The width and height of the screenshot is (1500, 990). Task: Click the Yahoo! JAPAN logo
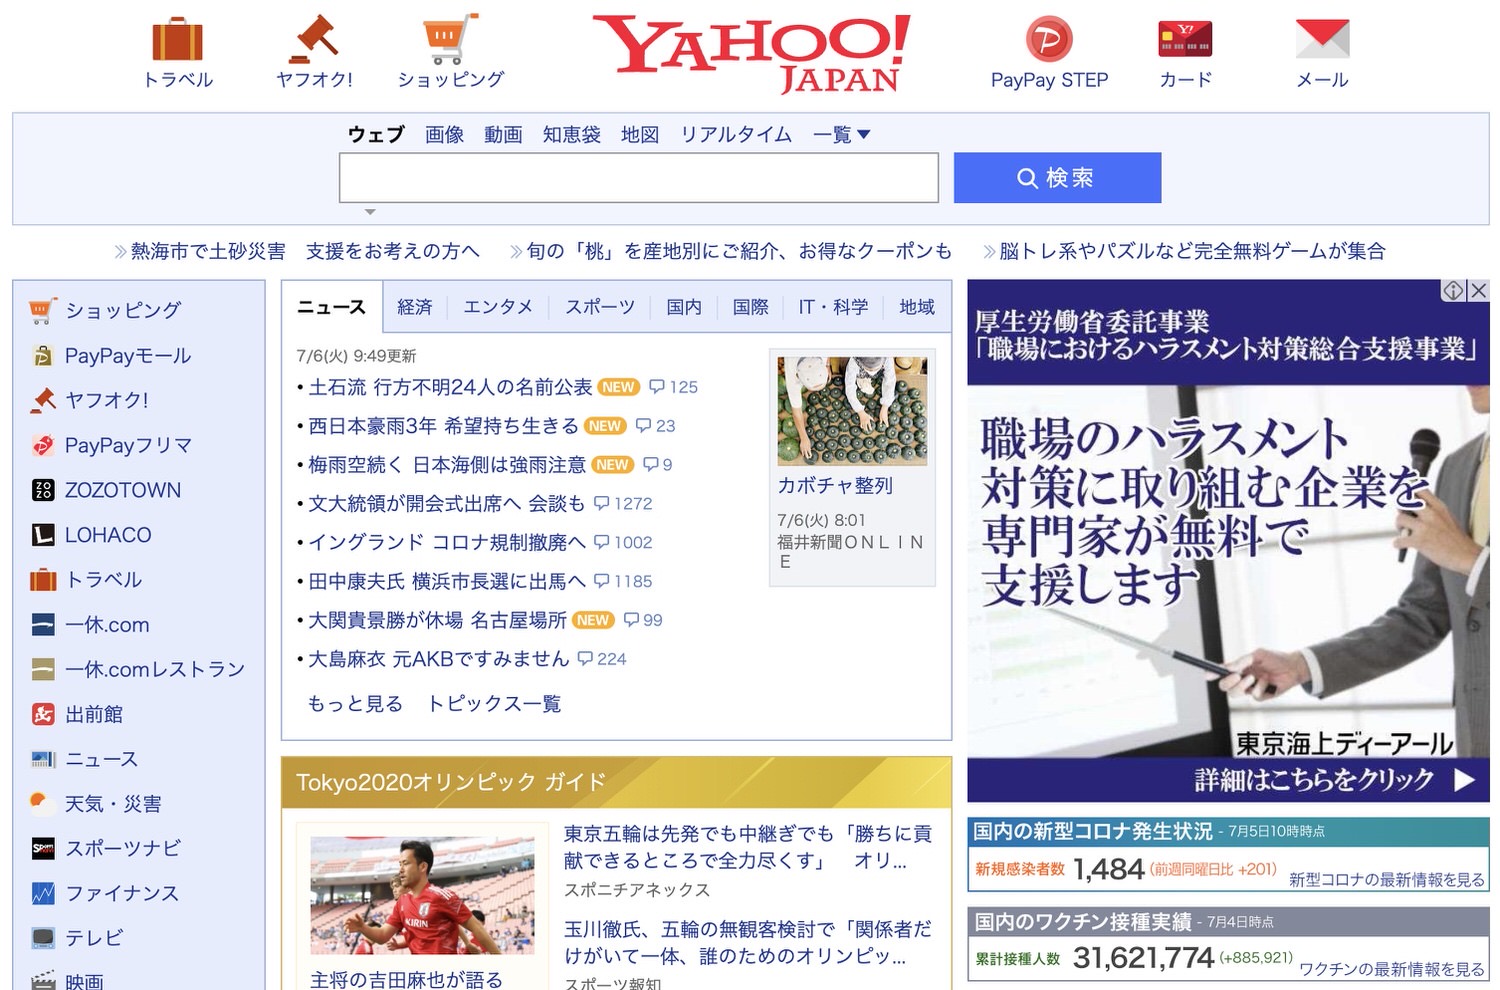751,54
